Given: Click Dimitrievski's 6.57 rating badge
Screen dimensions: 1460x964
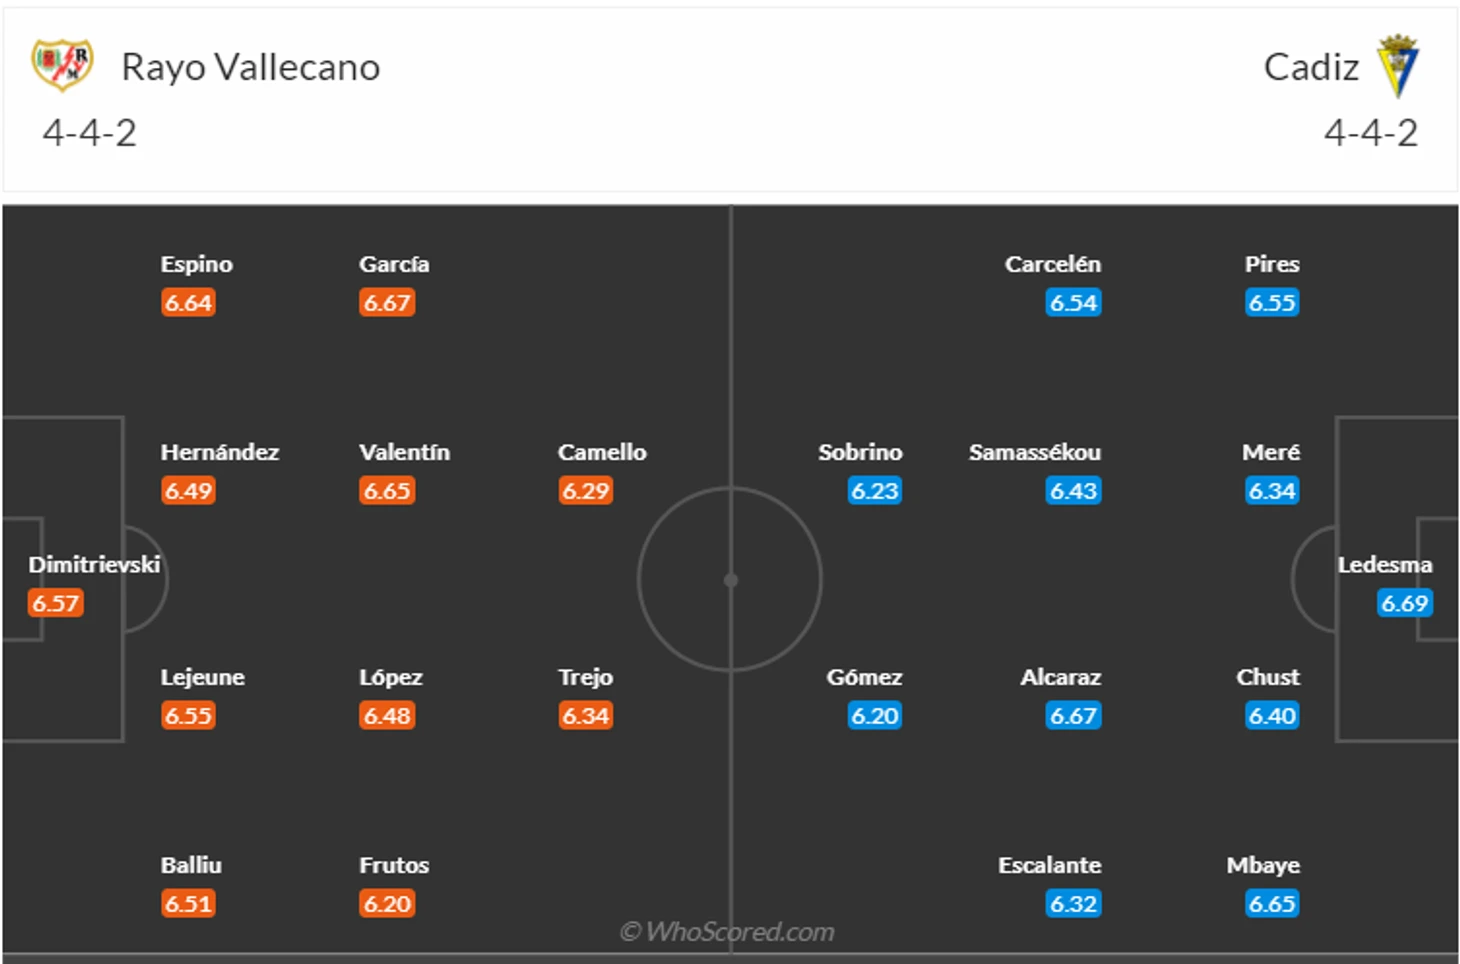Looking at the screenshot, I should (55, 603).
